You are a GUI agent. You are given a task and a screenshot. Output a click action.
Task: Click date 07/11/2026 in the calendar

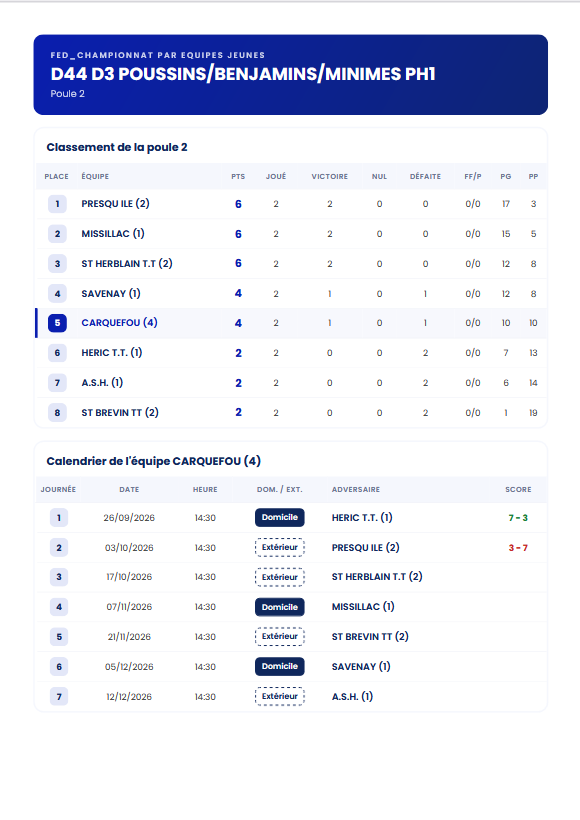pyautogui.click(x=129, y=607)
